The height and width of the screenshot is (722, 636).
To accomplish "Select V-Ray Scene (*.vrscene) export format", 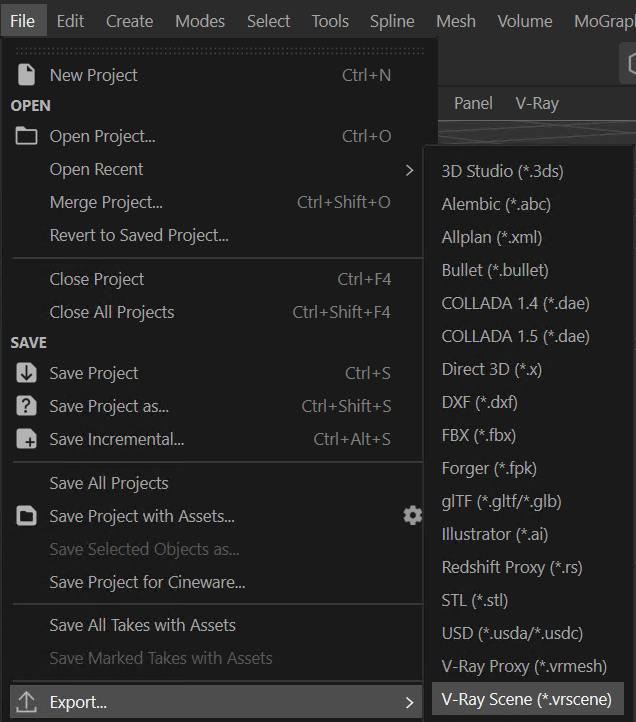I will pos(527,698).
